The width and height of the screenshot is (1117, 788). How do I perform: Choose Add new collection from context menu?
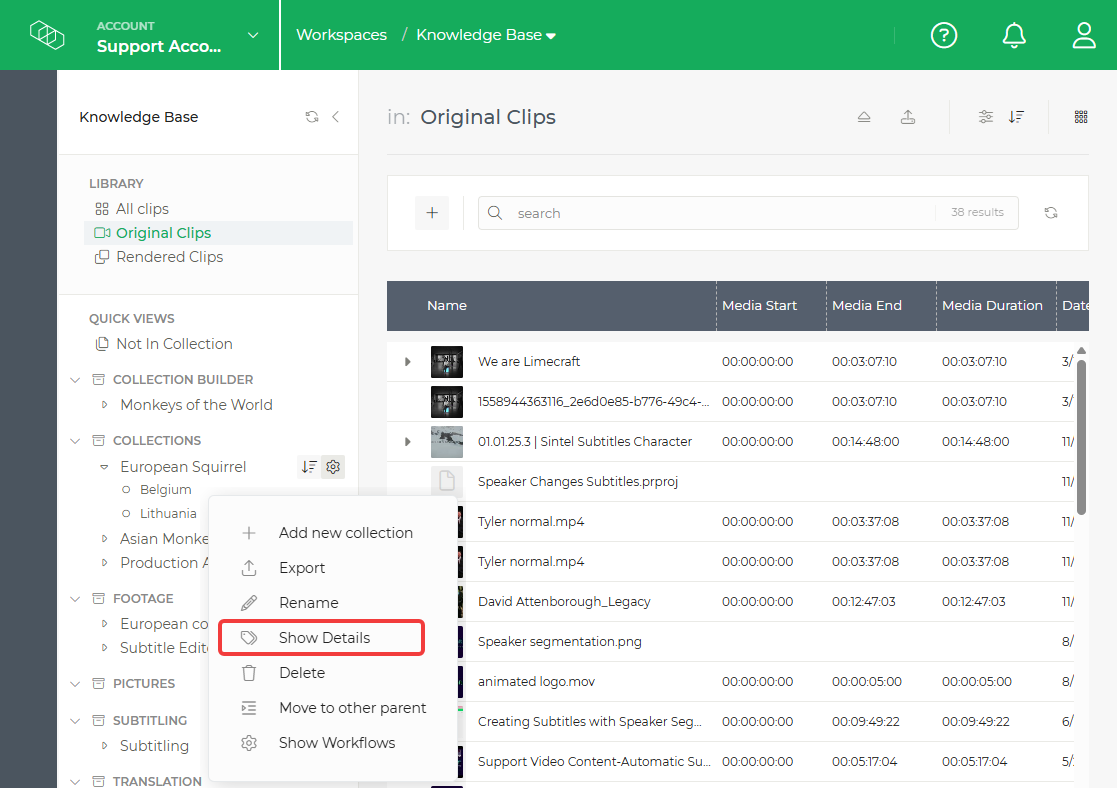pyautogui.click(x=332, y=533)
